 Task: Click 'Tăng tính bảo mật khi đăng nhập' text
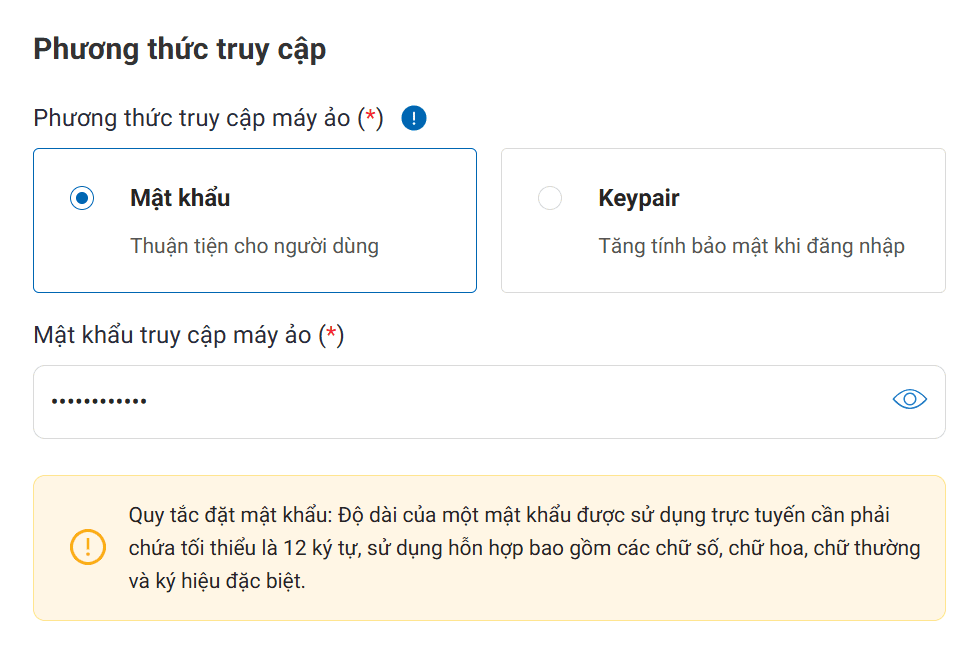pos(751,246)
